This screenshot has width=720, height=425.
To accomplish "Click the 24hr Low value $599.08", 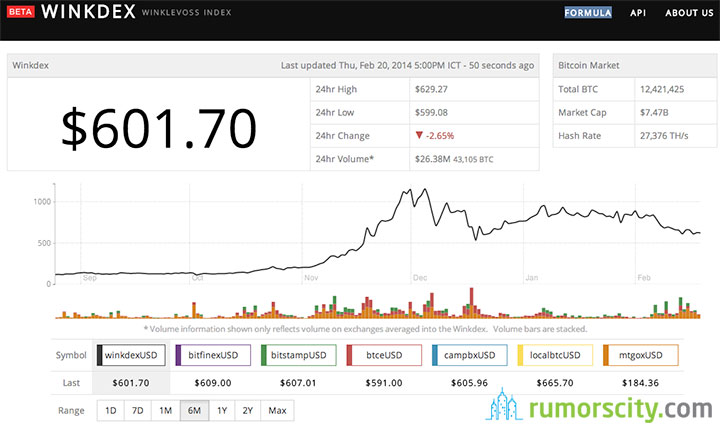I will pos(431,112).
